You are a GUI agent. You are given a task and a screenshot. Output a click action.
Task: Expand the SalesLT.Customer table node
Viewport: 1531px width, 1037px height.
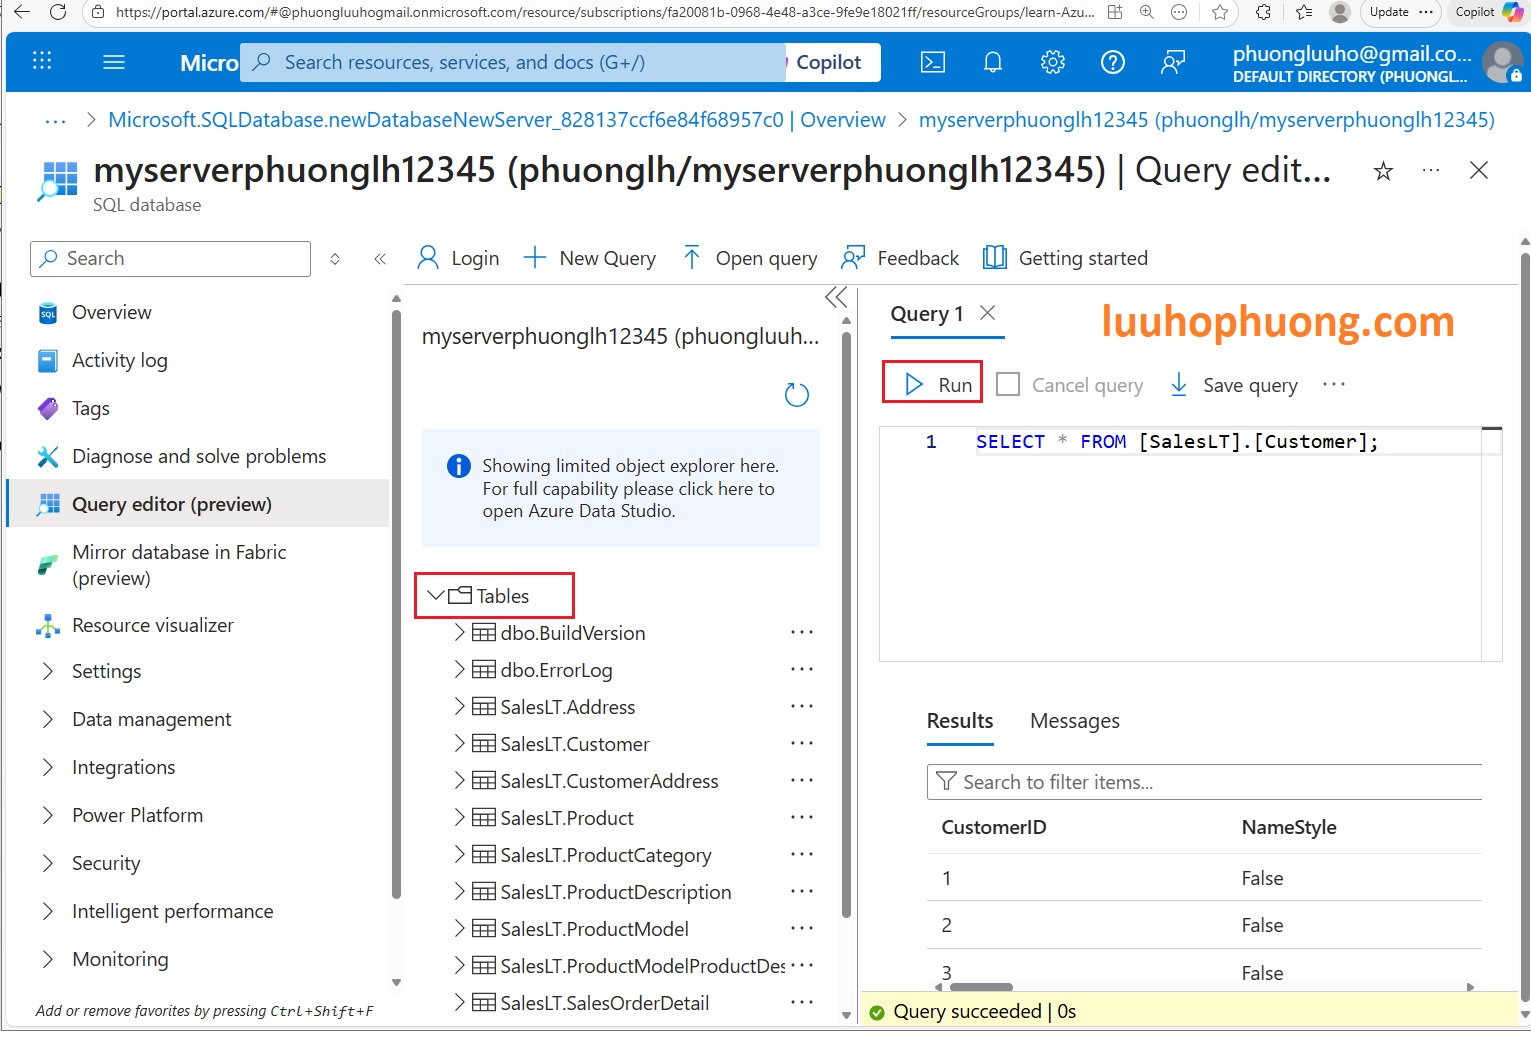click(x=459, y=744)
